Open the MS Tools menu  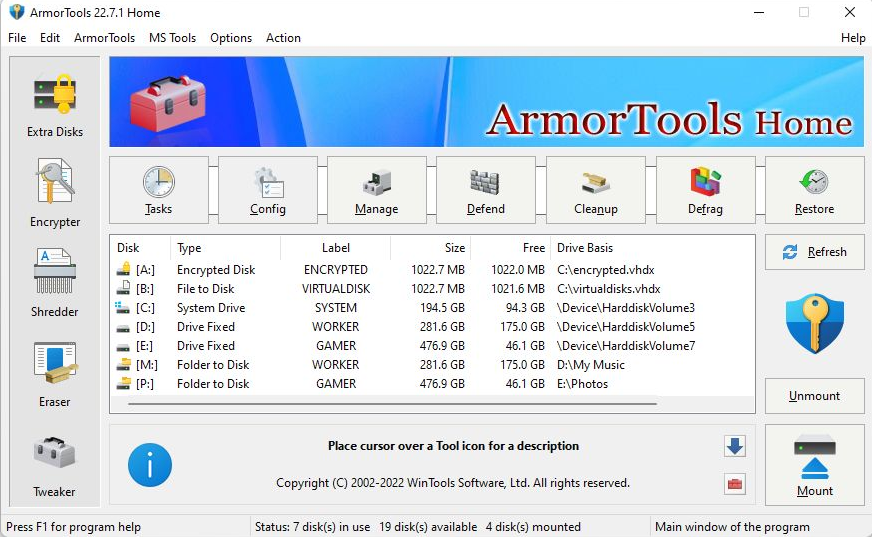click(x=172, y=38)
